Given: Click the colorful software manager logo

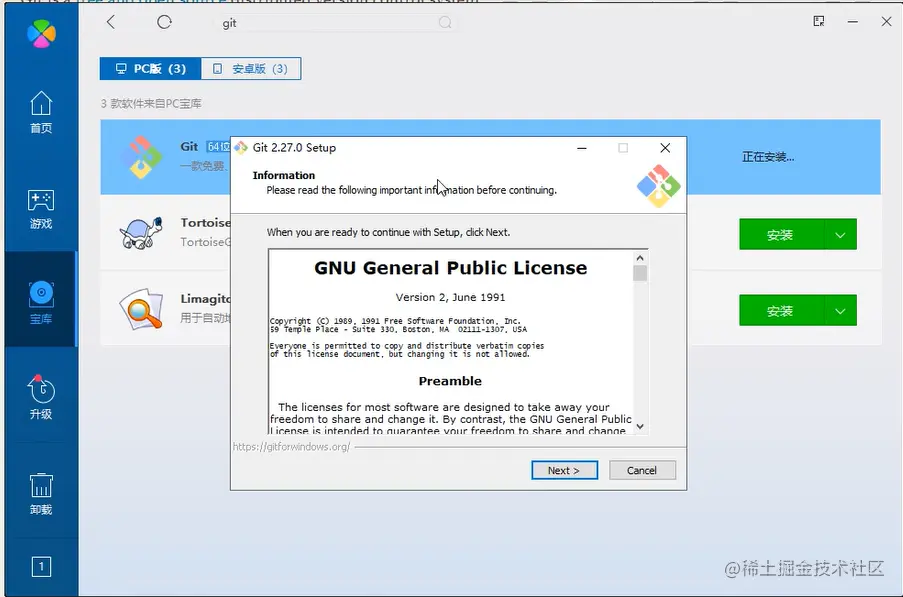Looking at the screenshot, I should point(41,33).
